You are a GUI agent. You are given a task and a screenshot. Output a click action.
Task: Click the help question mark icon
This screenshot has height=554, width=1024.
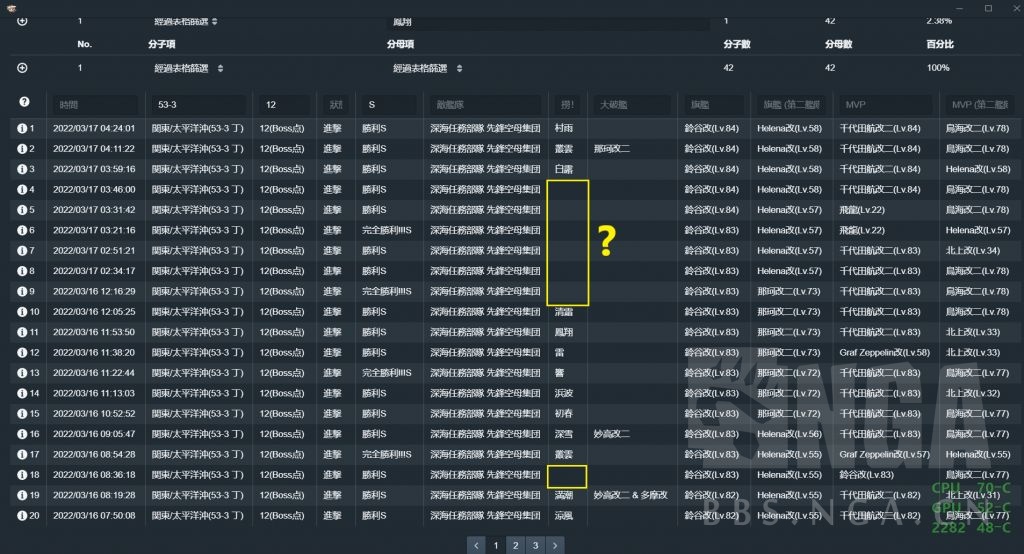pos(24,103)
